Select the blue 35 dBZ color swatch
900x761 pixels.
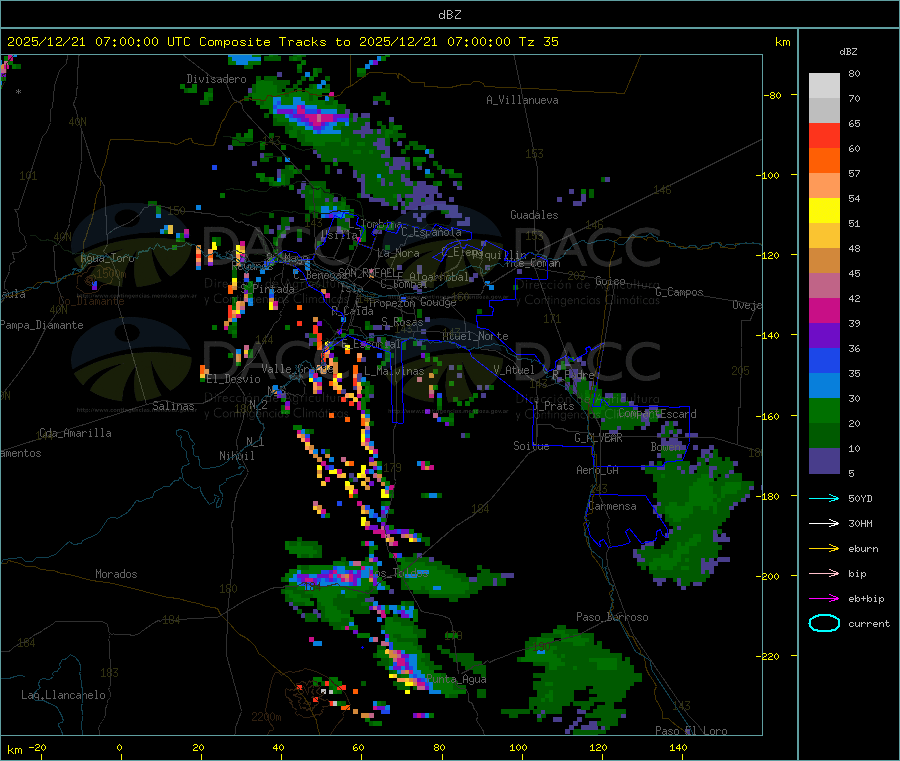tap(824, 360)
